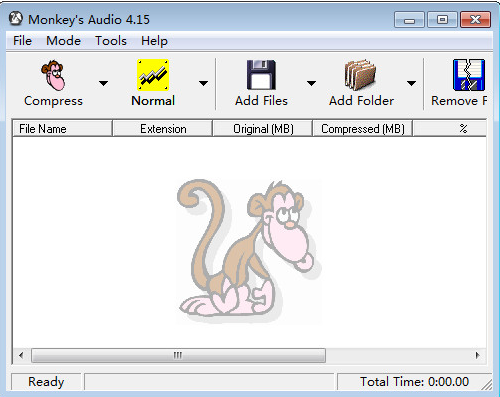This screenshot has height=397, width=500.
Task: Click the window resize grip corner
Action: [487, 385]
